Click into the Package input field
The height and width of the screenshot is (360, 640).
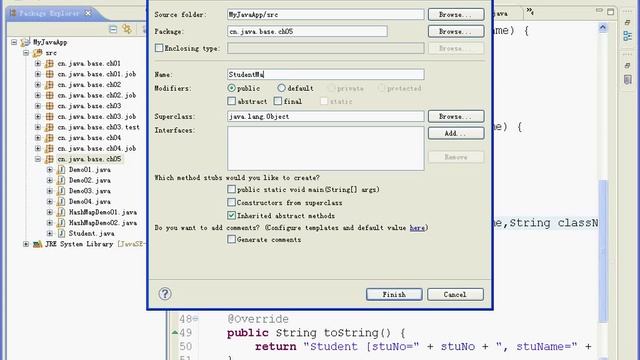(x=307, y=31)
